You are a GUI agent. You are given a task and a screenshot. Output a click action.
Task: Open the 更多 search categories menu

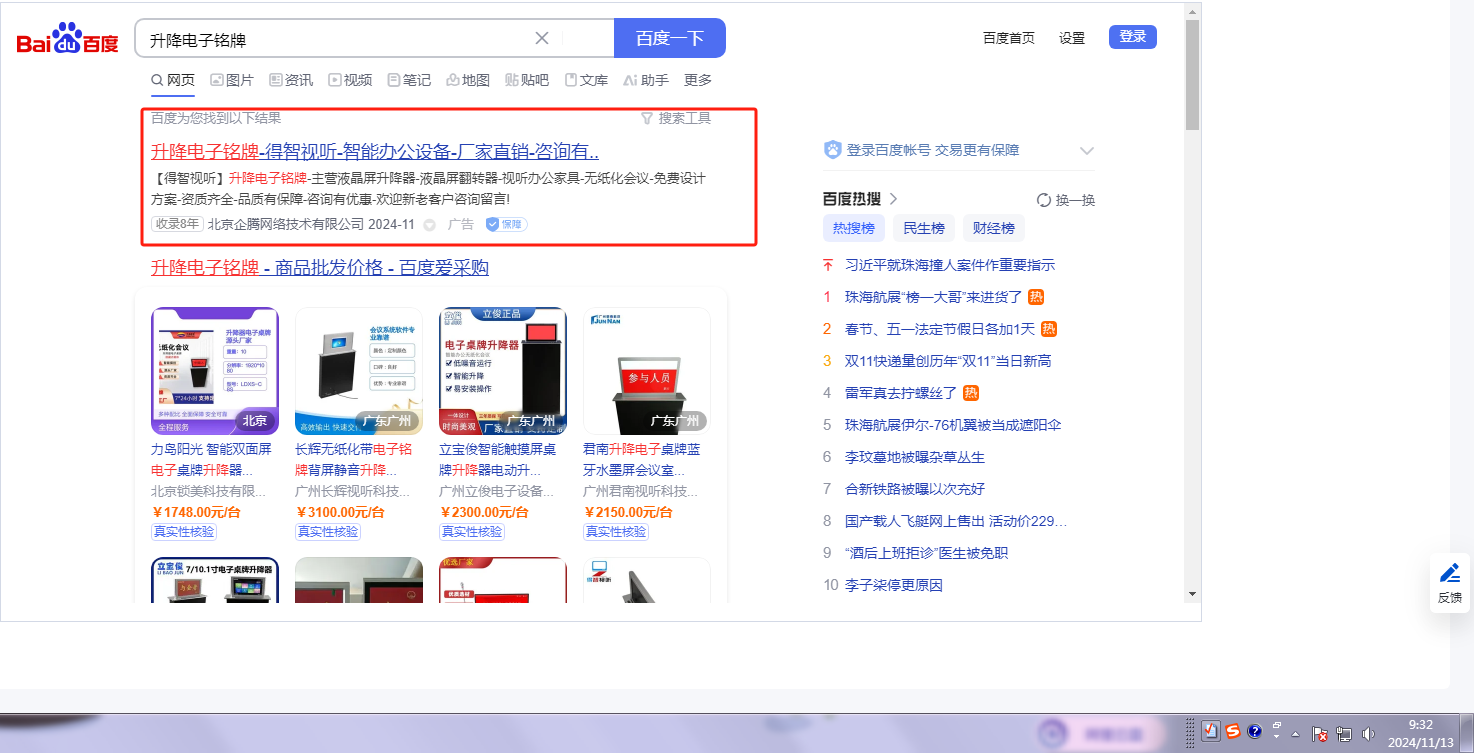point(698,80)
